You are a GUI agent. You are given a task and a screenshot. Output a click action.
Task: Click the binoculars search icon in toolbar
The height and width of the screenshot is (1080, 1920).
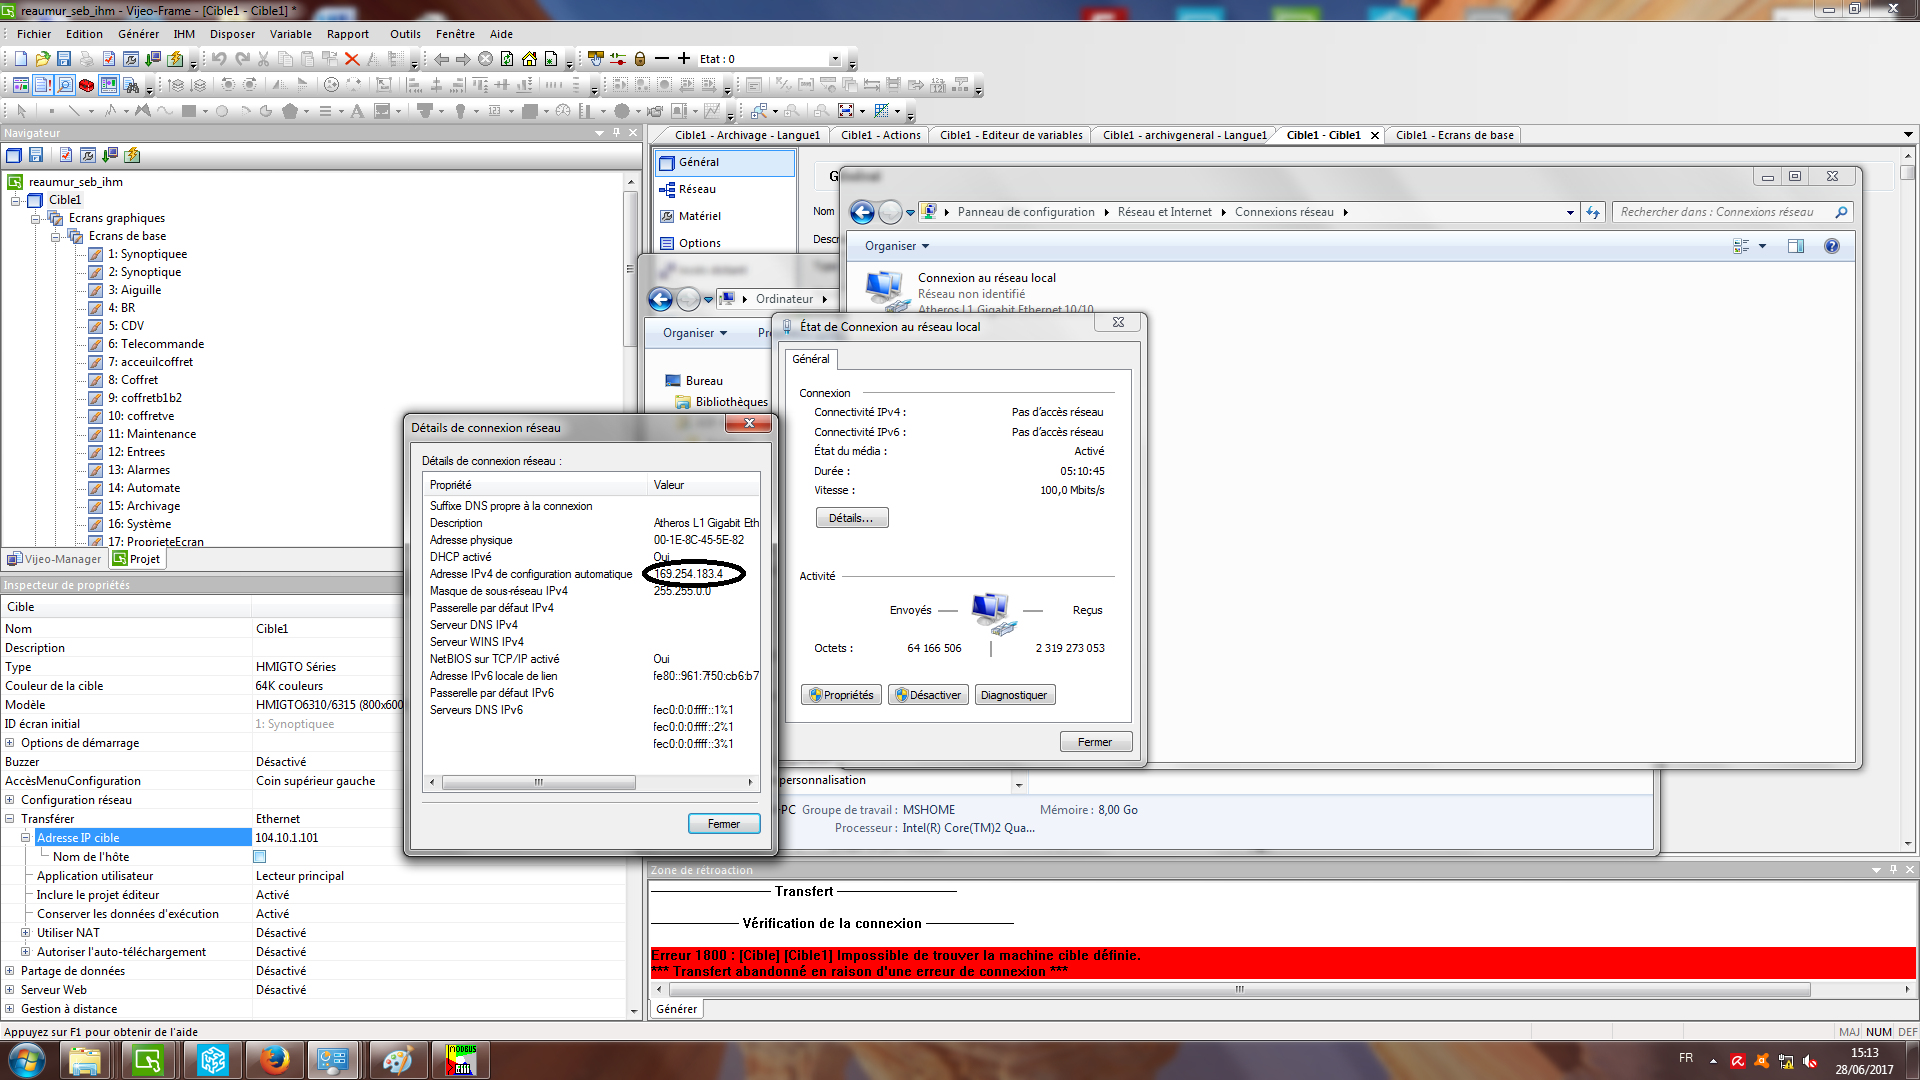click(131, 85)
